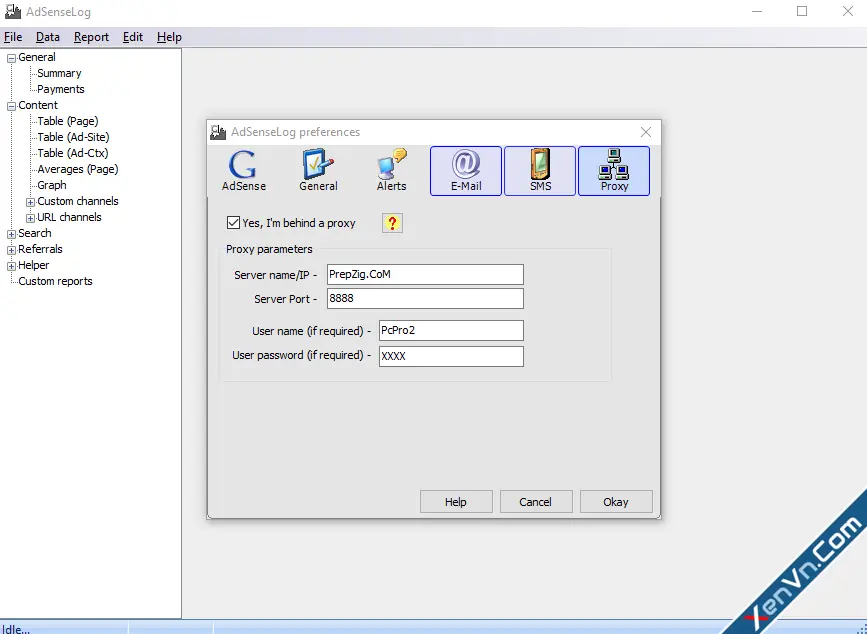The image size is (867, 634).
Task: Select Averages (Page) tree item
Action: [78, 169]
